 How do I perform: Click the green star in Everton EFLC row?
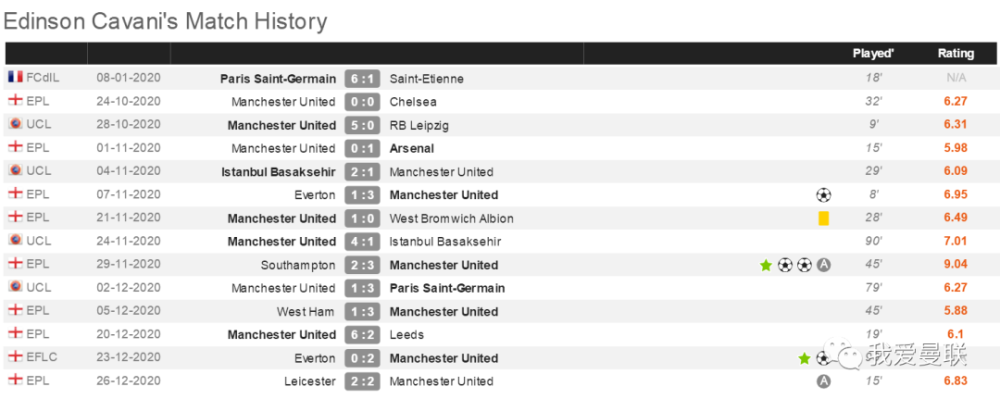tap(804, 359)
